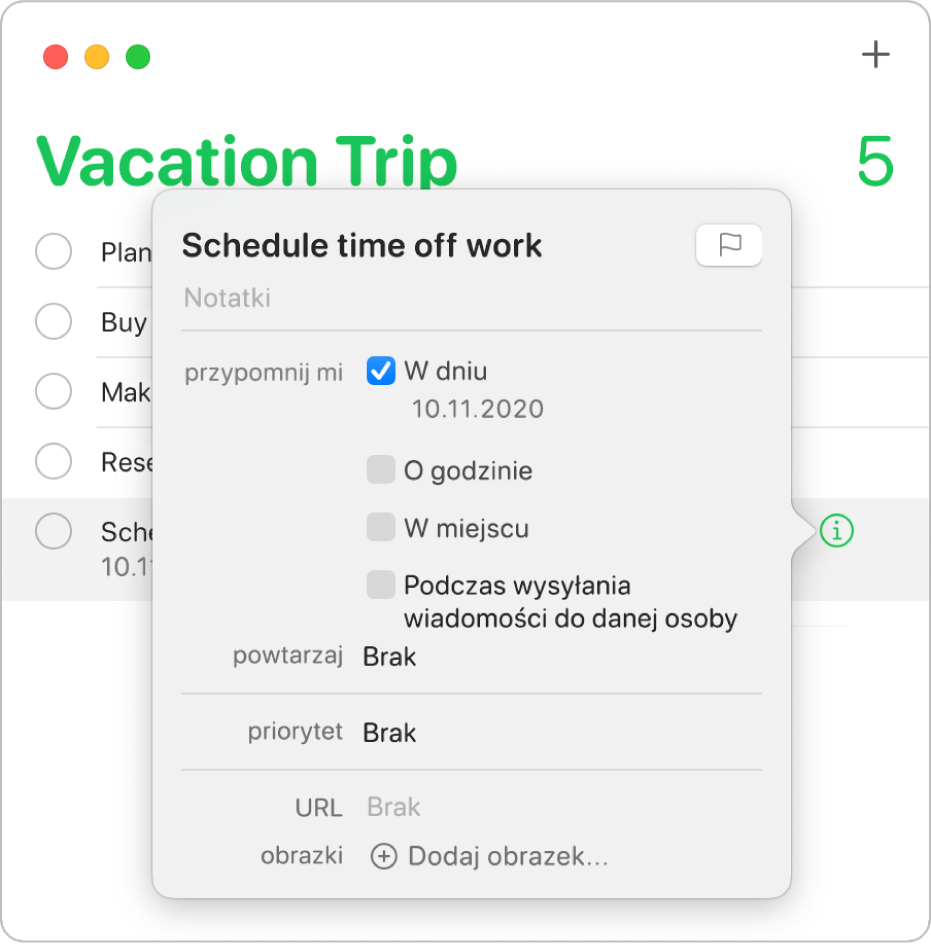Complete the Mak reminder circle
Screen dimensions: 931x944
53,391
